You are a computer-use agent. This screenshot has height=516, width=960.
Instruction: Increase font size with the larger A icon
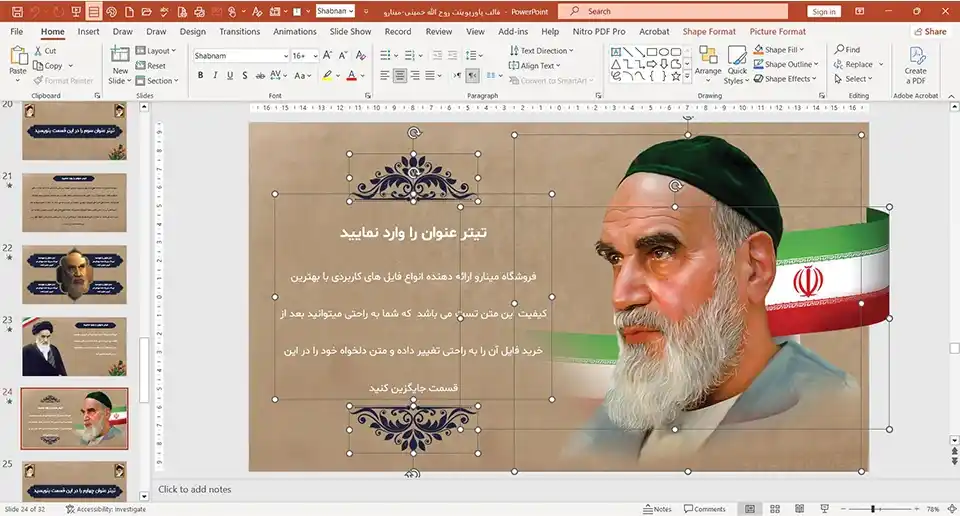(x=328, y=56)
